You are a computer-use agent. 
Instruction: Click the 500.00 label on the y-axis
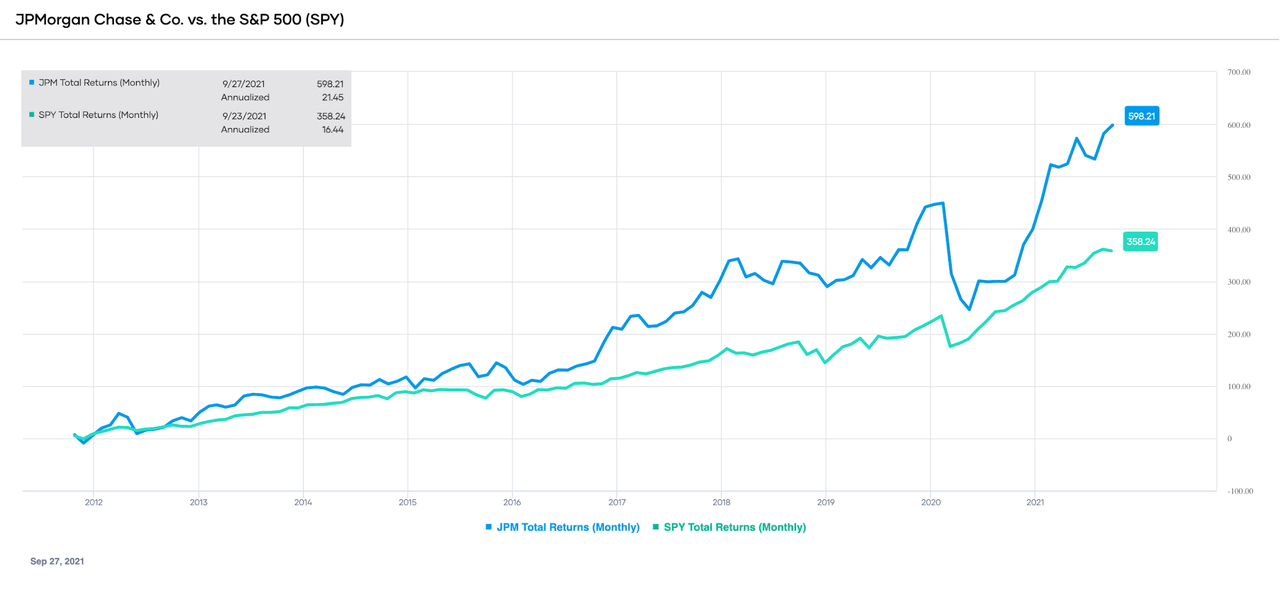[1239, 178]
